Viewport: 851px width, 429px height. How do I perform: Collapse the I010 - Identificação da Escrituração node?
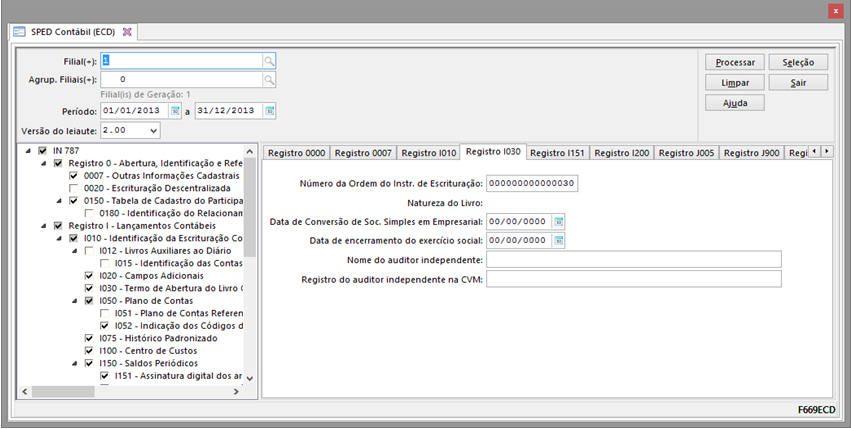coord(59,238)
